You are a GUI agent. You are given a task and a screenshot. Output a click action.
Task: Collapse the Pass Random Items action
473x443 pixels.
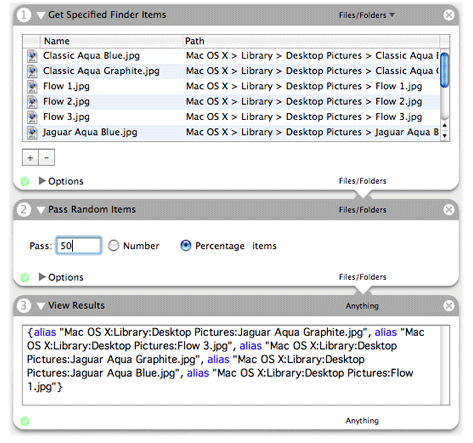click(41, 210)
